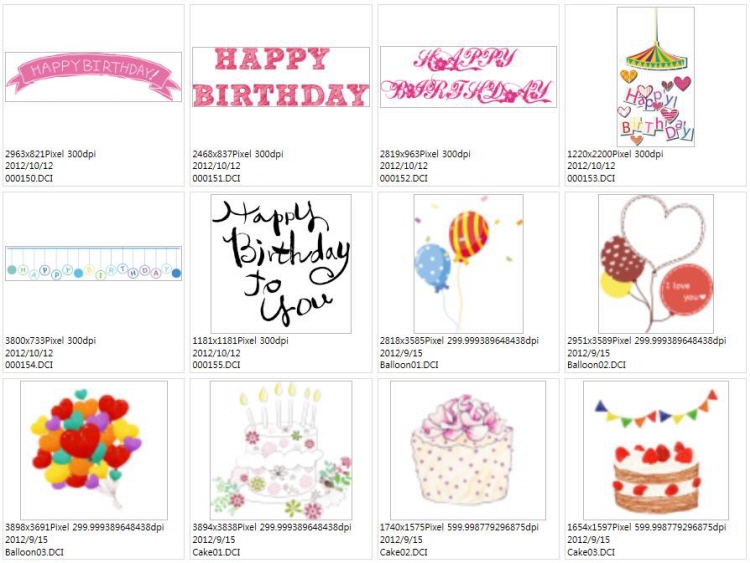The width and height of the screenshot is (750, 563).
Task: Click the 000150.DCI file name
Action: click(x=29, y=178)
